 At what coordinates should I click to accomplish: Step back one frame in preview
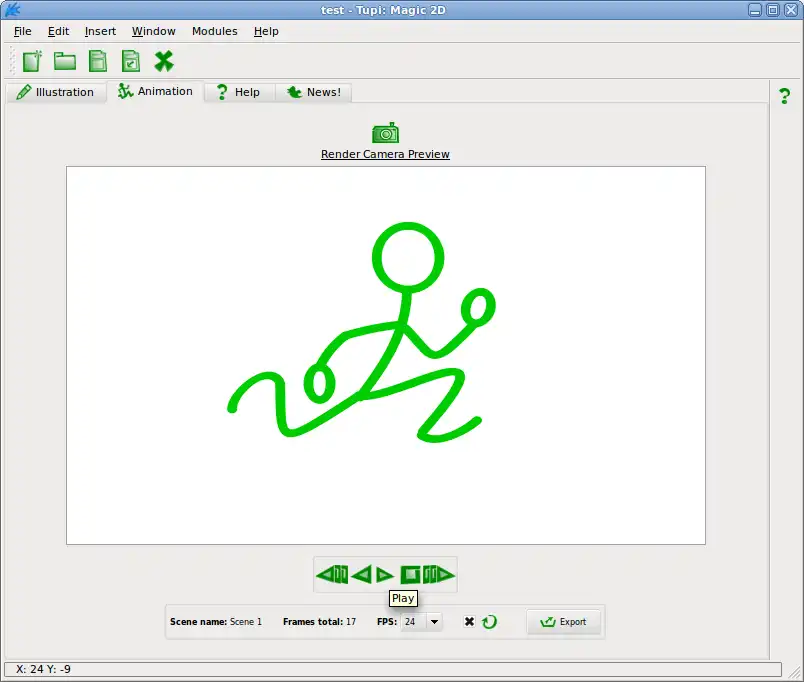[332, 574]
